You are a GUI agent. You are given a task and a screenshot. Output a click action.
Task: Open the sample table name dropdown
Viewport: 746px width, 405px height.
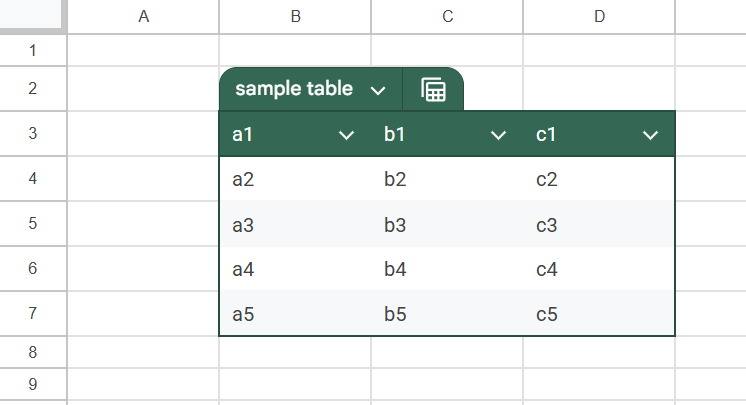[378, 90]
